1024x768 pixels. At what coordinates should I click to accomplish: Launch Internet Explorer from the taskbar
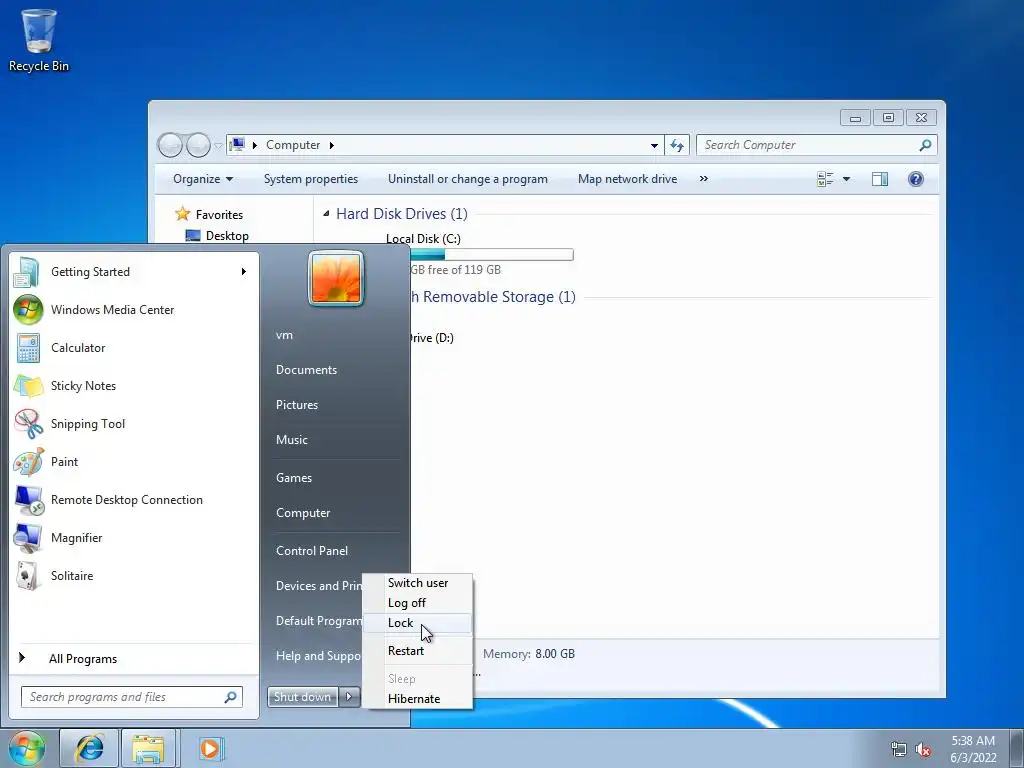(89, 748)
